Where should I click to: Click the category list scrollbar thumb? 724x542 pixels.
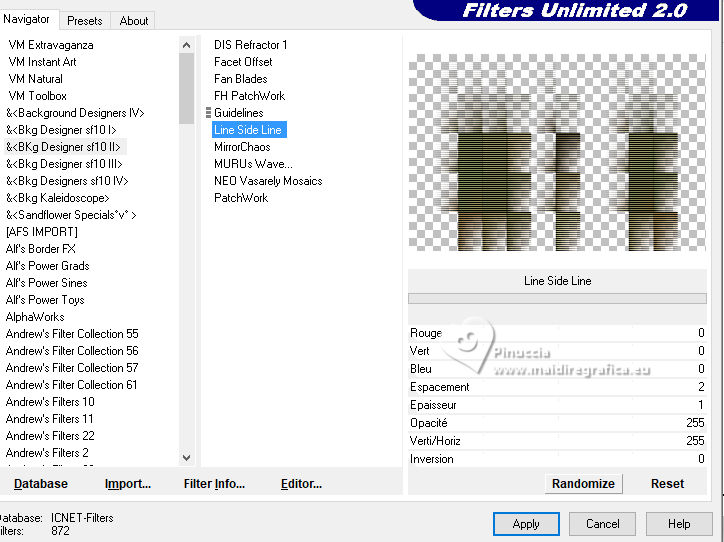(187, 88)
